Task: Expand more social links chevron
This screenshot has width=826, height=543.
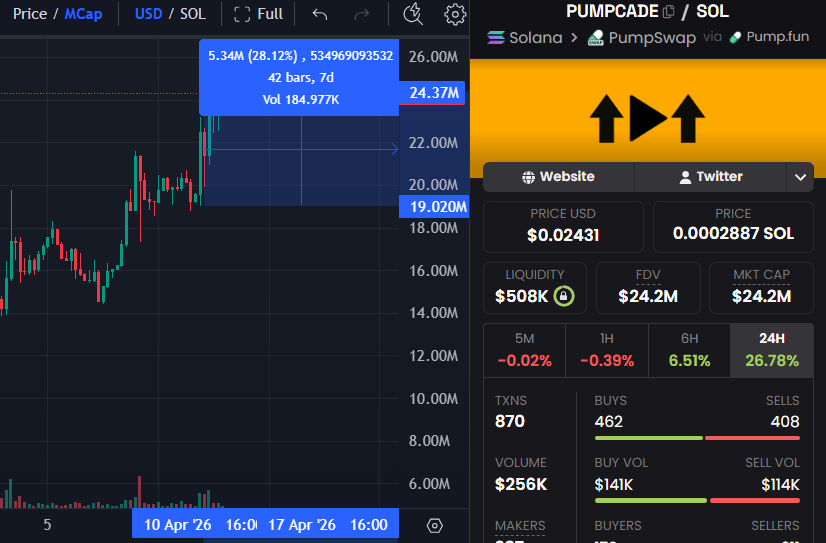Action: pos(800,177)
